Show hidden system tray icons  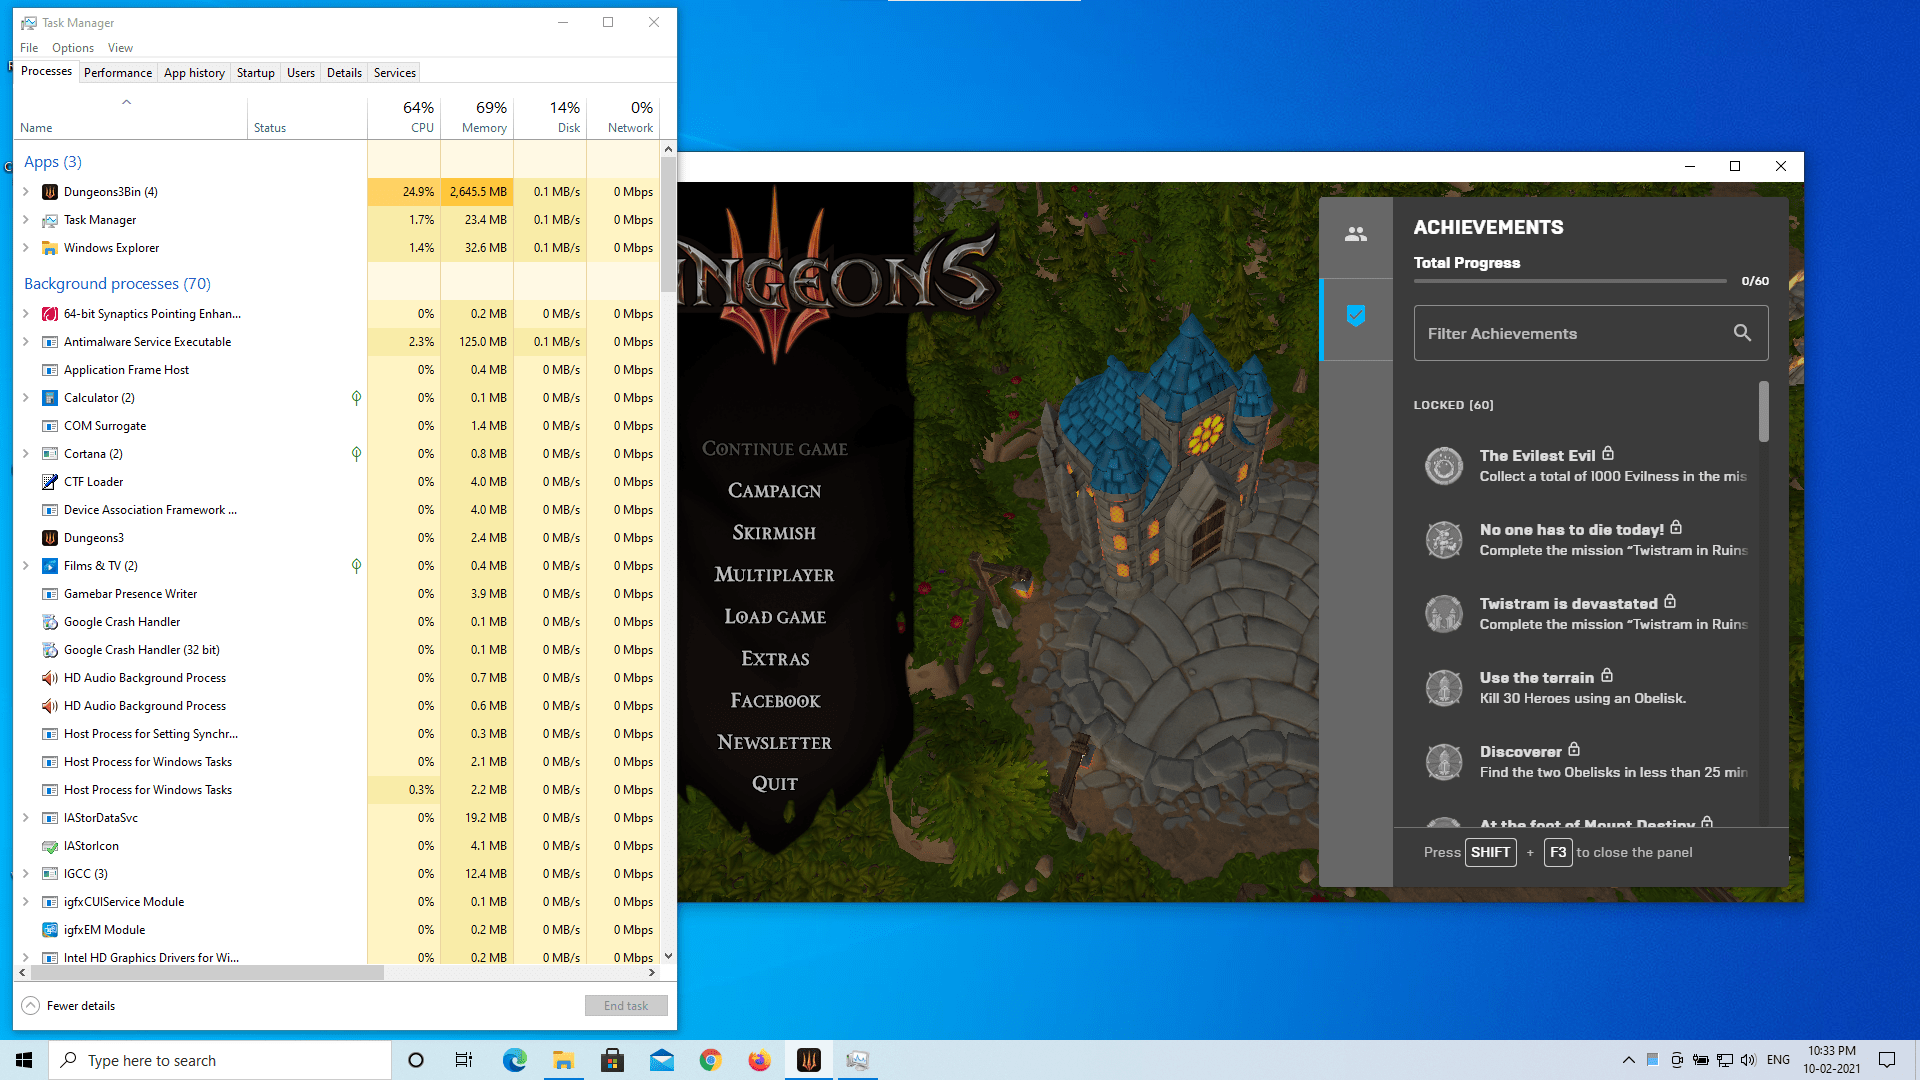tap(1628, 1060)
